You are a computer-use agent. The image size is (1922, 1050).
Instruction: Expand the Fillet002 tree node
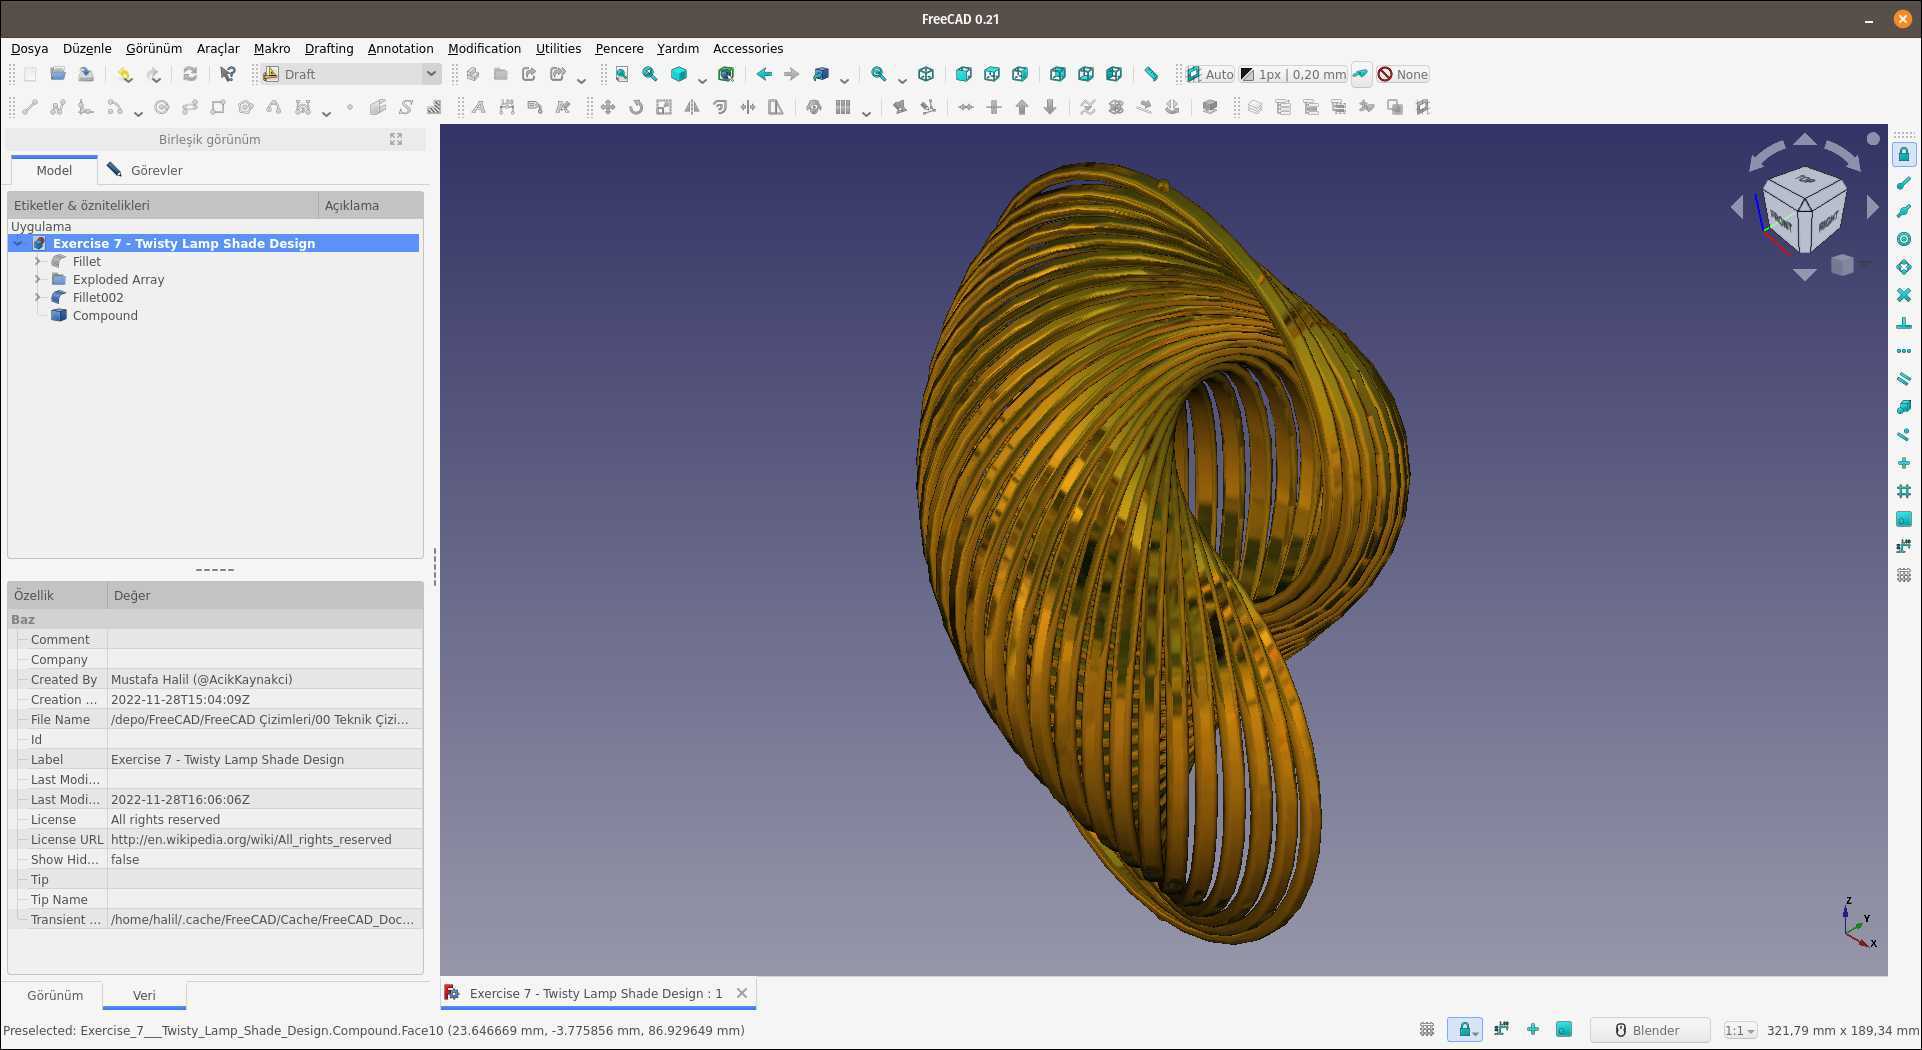(38, 297)
